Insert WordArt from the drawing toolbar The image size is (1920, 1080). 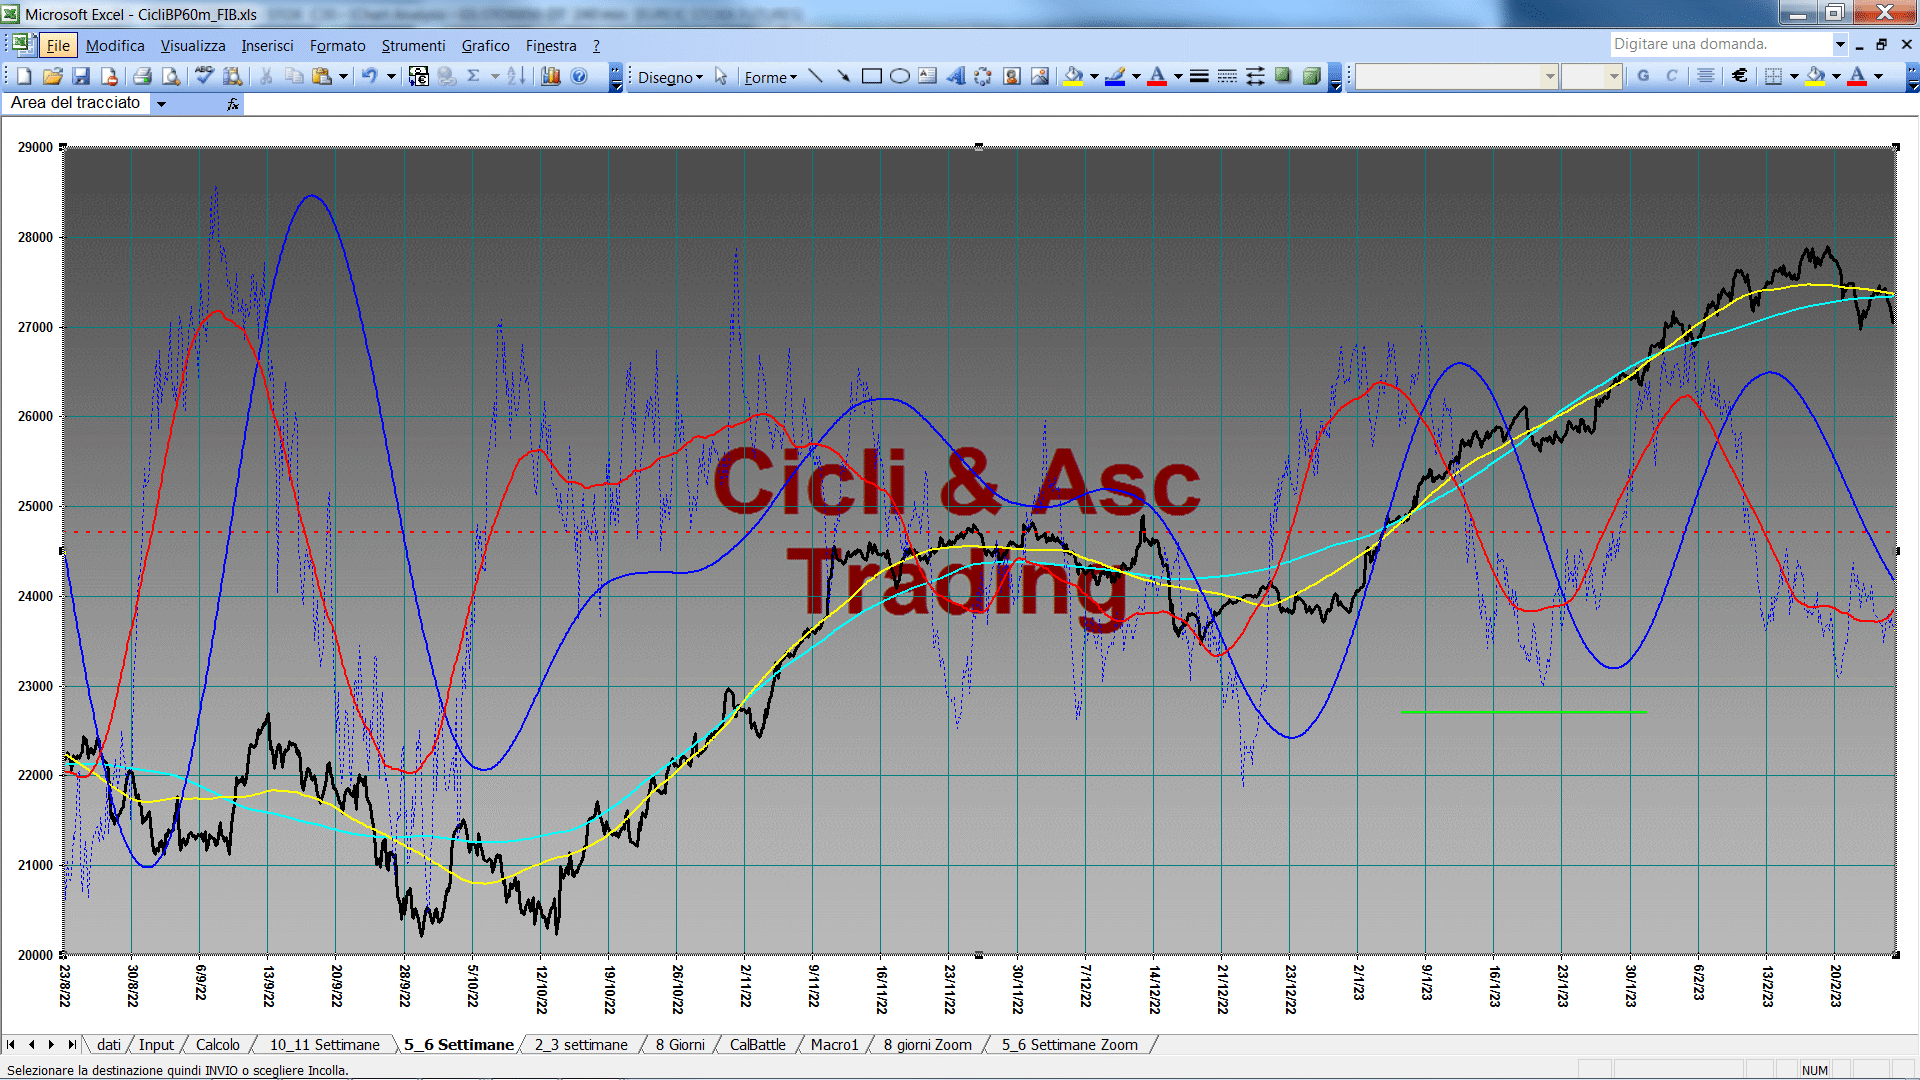tap(955, 76)
